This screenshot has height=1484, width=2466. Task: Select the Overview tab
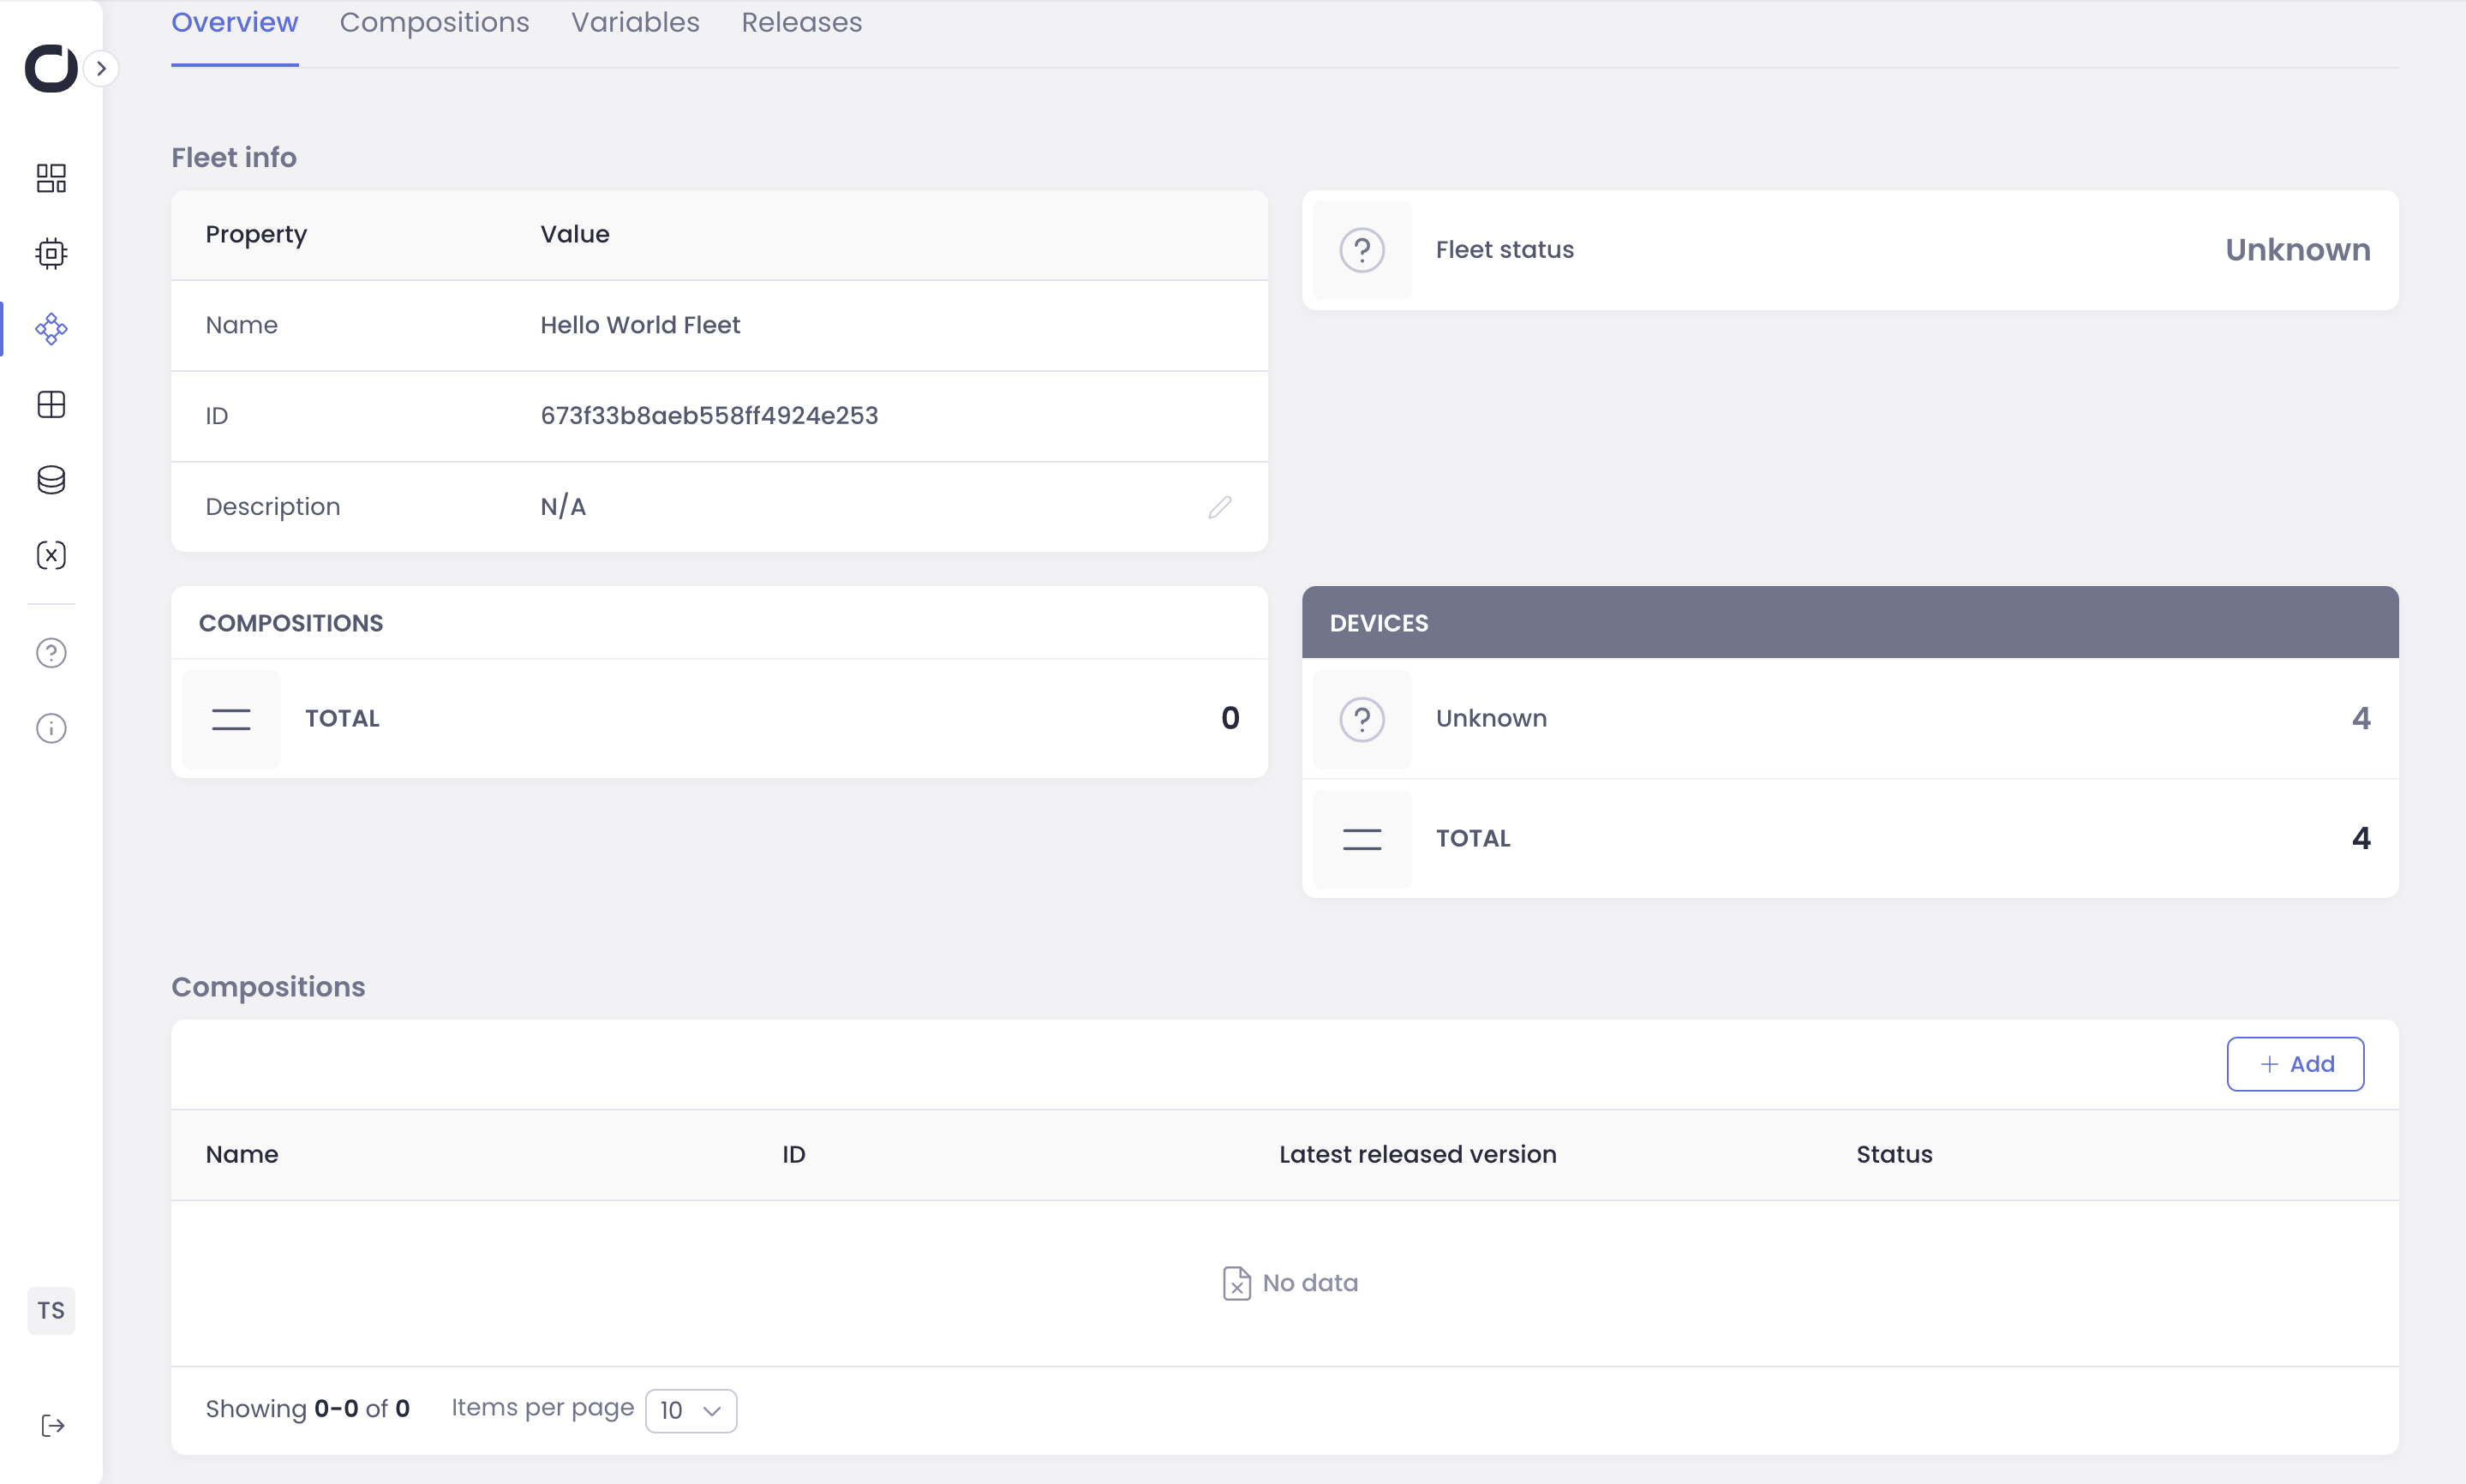click(x=234, y=23)
